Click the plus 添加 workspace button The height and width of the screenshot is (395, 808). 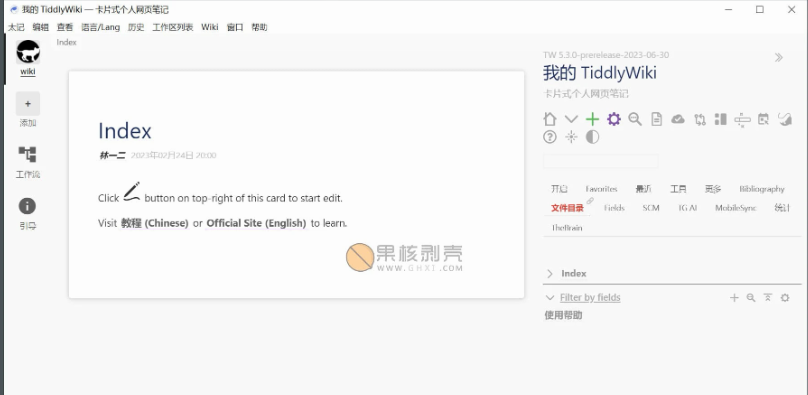28,104
